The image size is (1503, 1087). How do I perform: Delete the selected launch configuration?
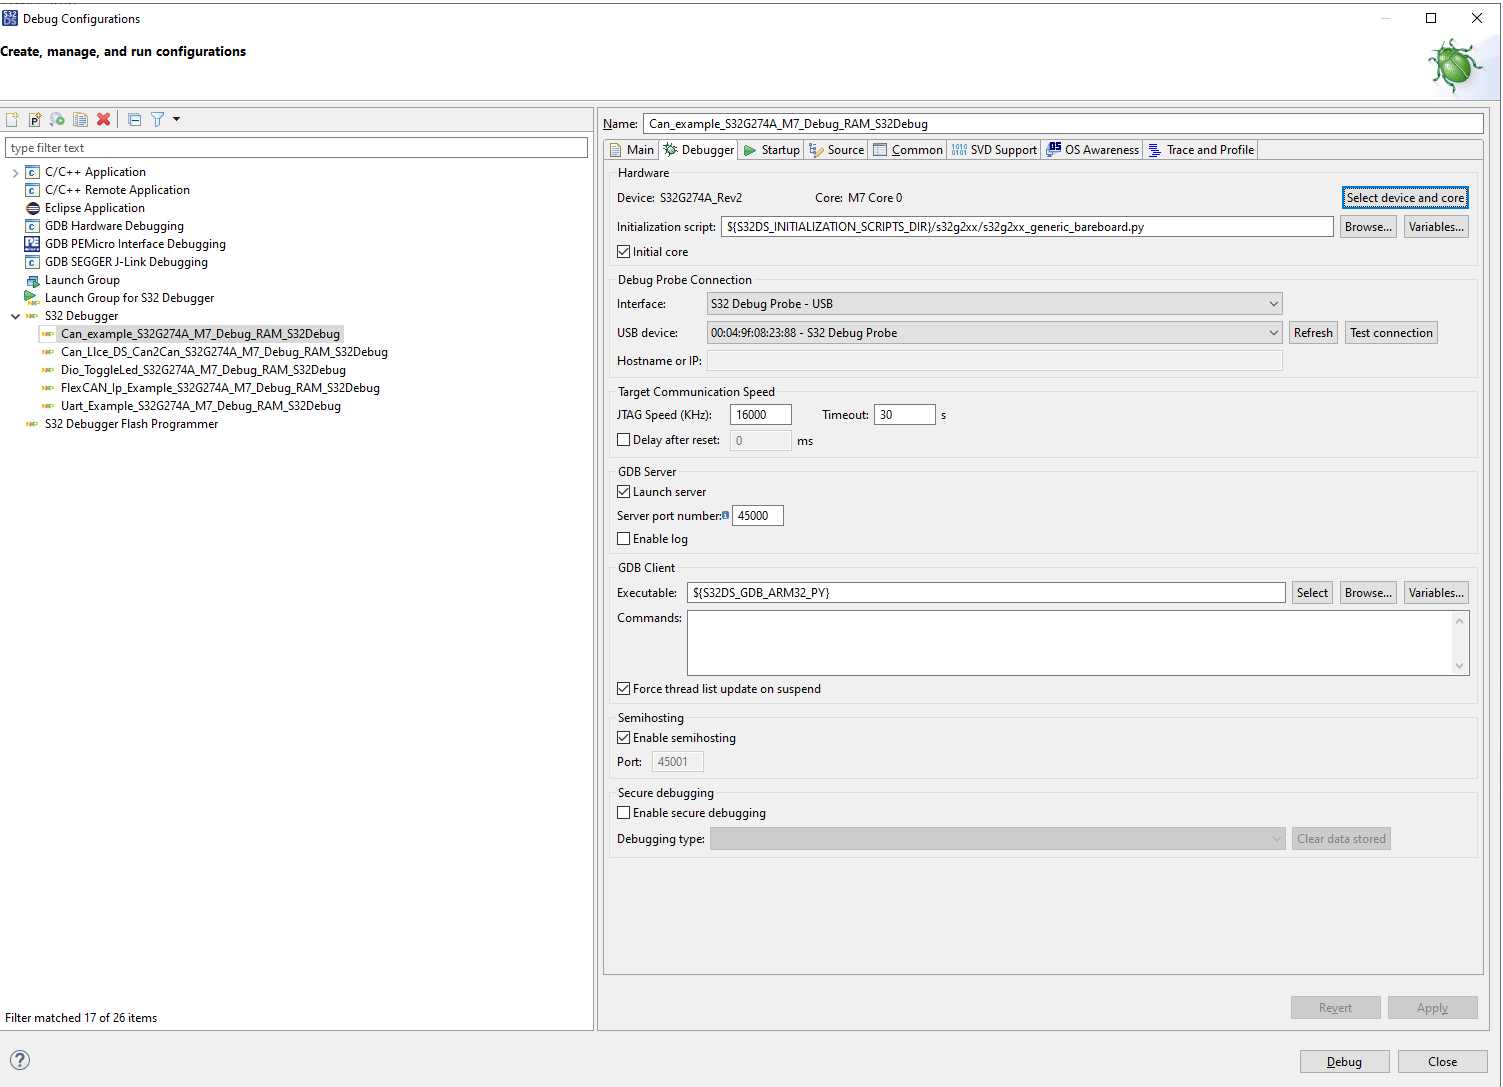point(104,119)
